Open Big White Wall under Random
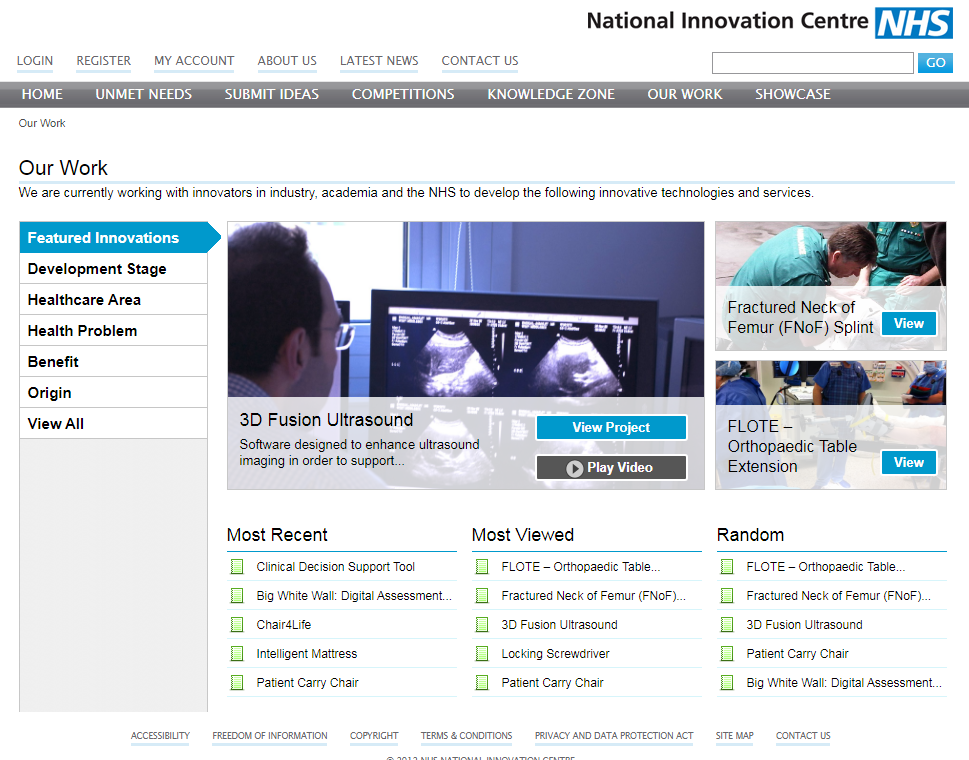This screenshot has width=969, height=760. pyautogui.click(x=844, y=683)
